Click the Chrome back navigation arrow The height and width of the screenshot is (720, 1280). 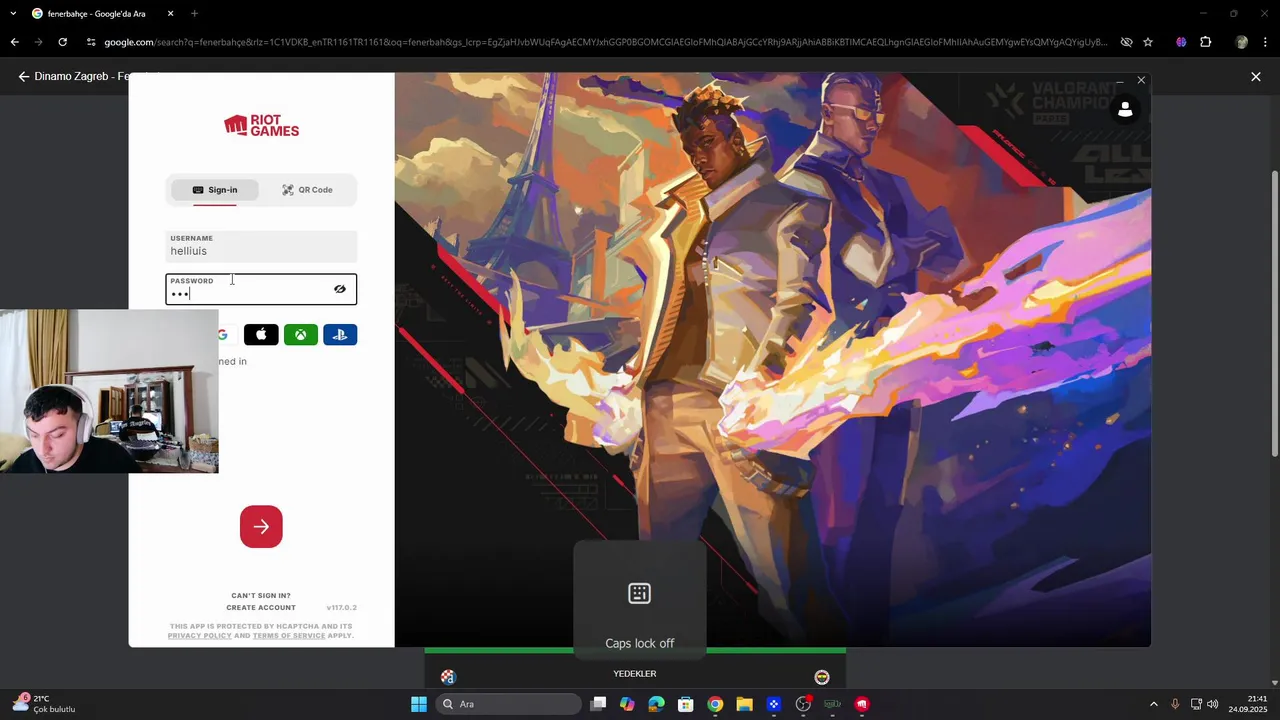14,42
